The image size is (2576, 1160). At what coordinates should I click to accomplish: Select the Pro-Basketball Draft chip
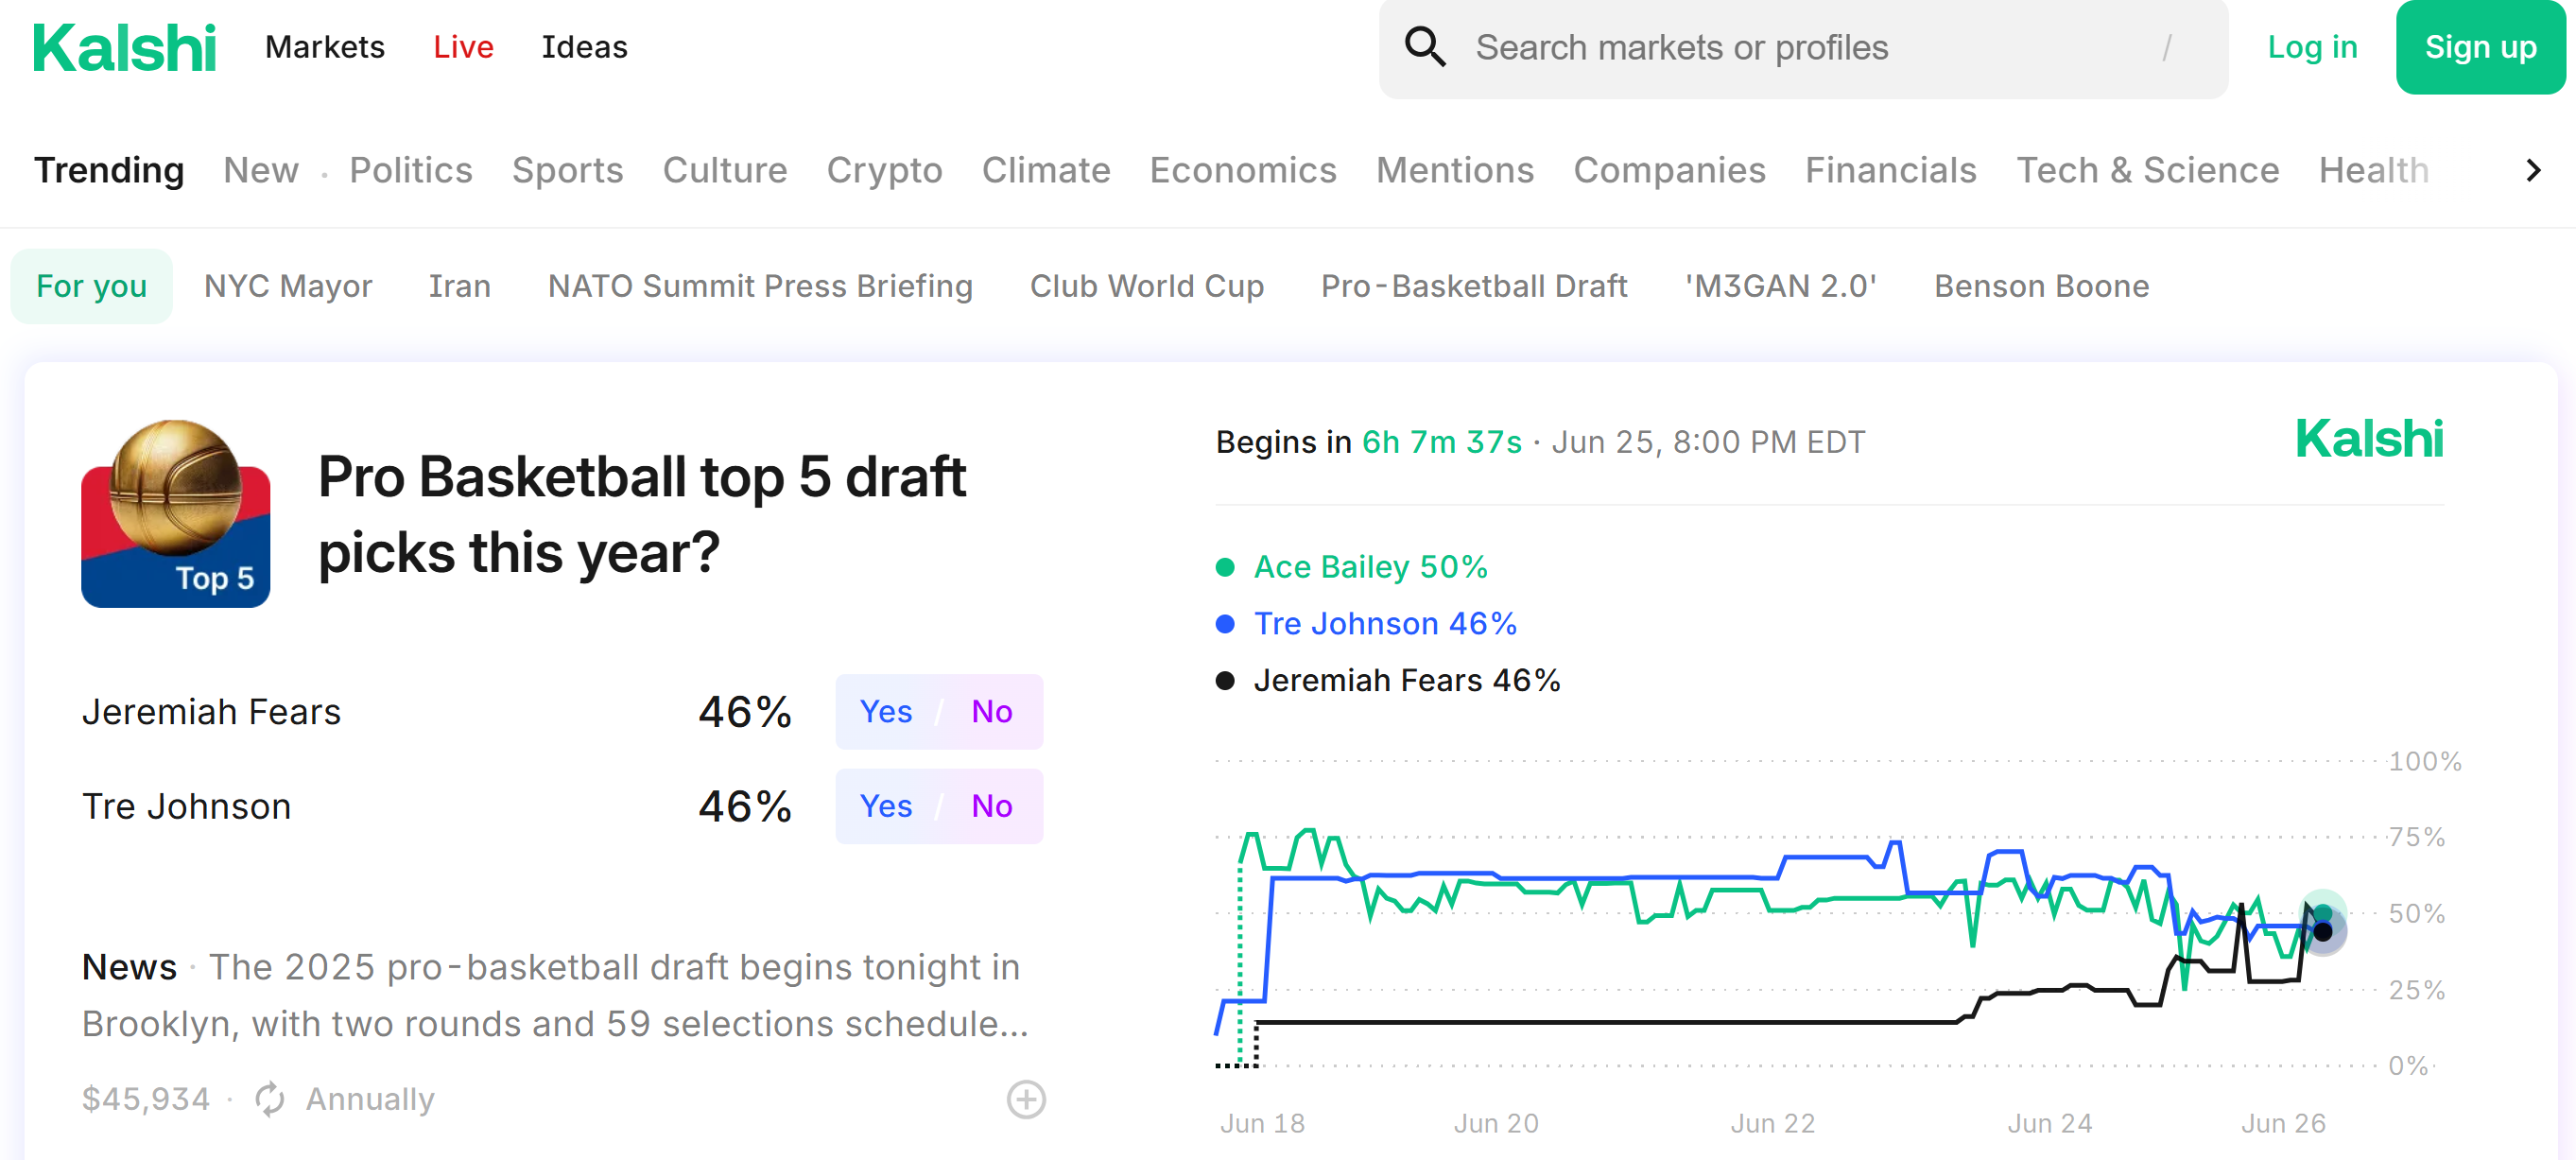[x=1474, y=286]
